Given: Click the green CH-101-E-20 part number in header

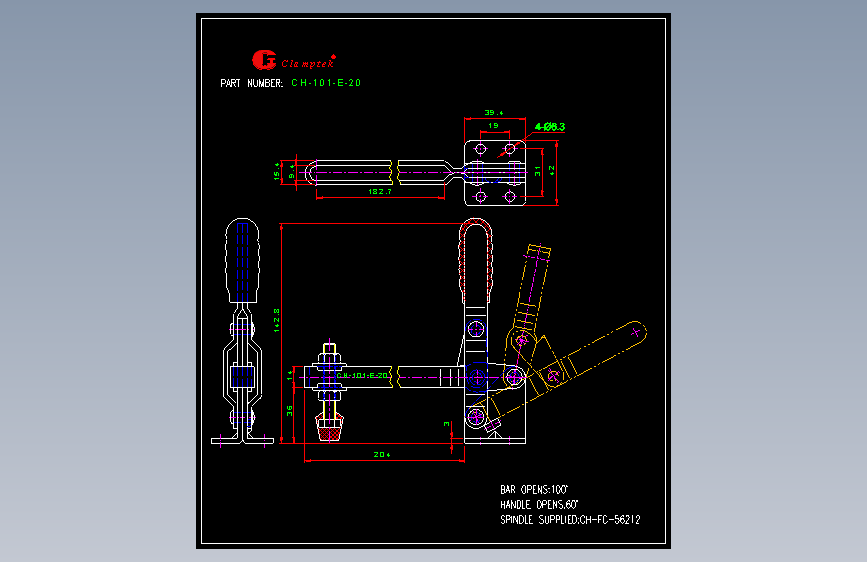Looking at the screenshot, I should pyautogui.click(x=326, y=83).
